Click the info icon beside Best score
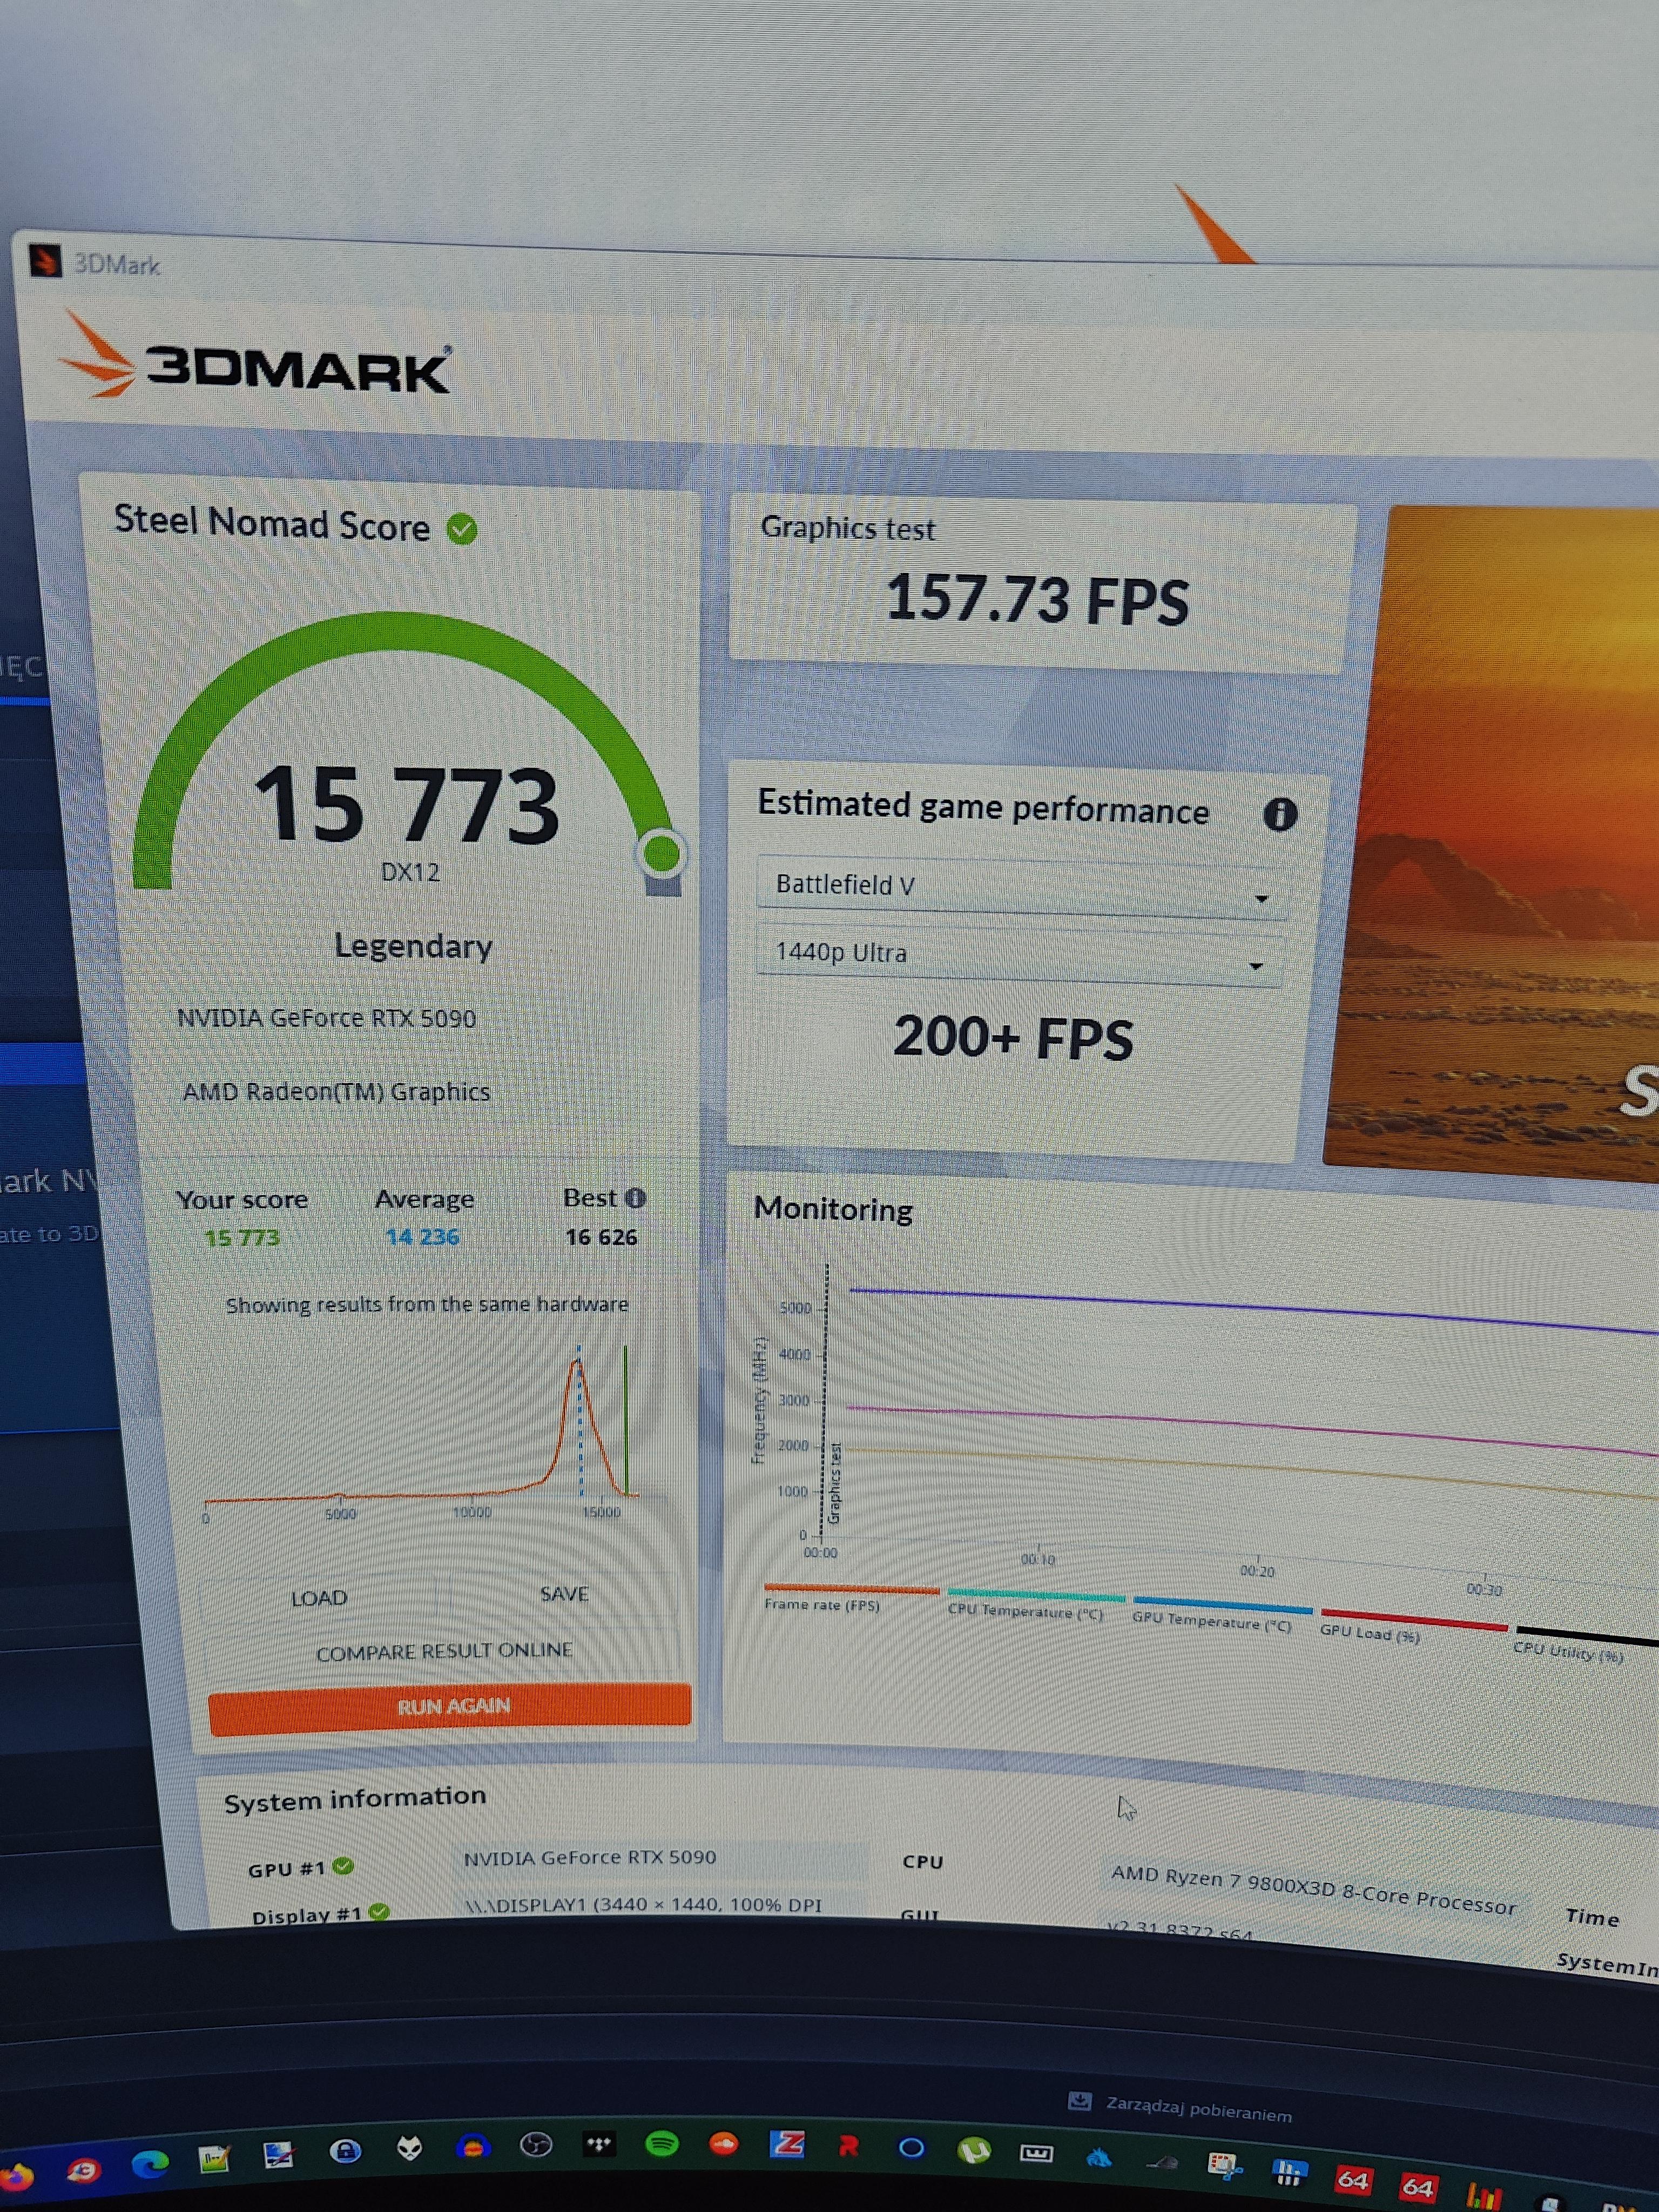The image size is (1659, 2212). (635, 1198)
